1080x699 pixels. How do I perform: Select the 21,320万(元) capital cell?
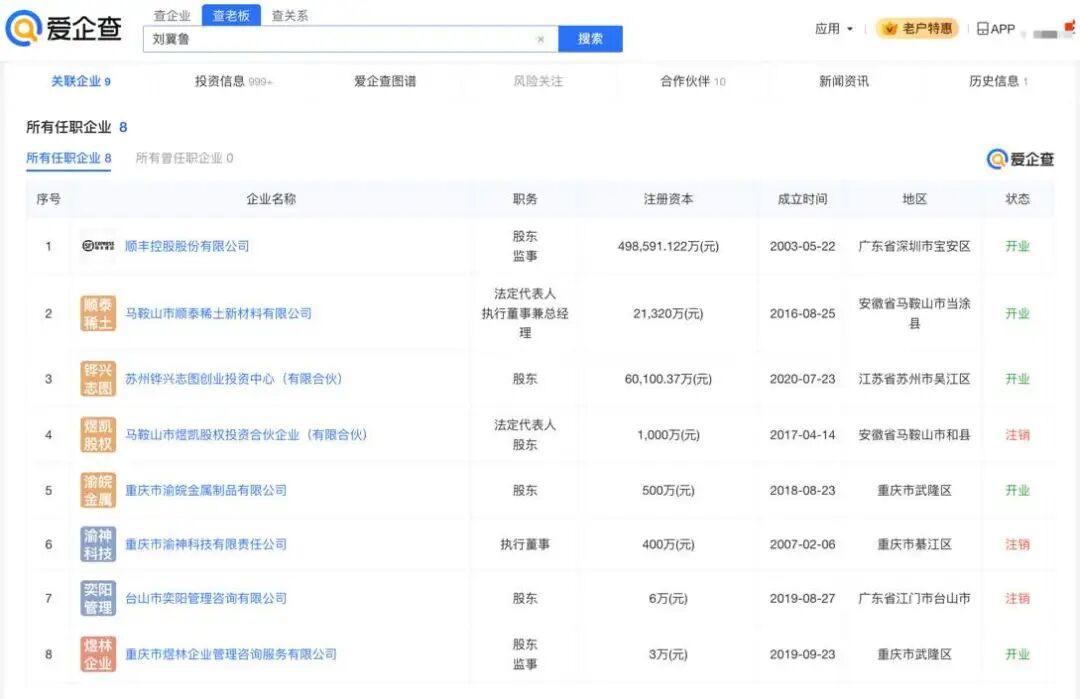(x=668, y=313)
